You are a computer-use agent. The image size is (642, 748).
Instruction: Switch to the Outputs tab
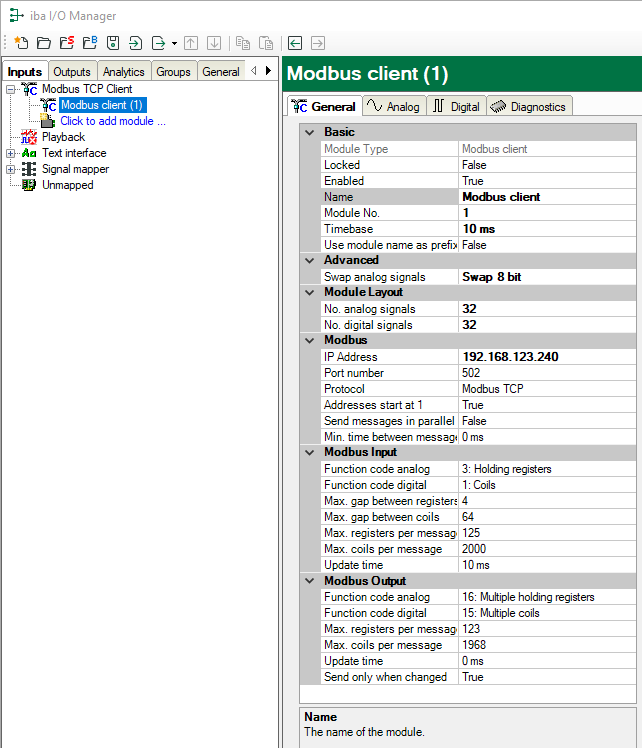71,72
